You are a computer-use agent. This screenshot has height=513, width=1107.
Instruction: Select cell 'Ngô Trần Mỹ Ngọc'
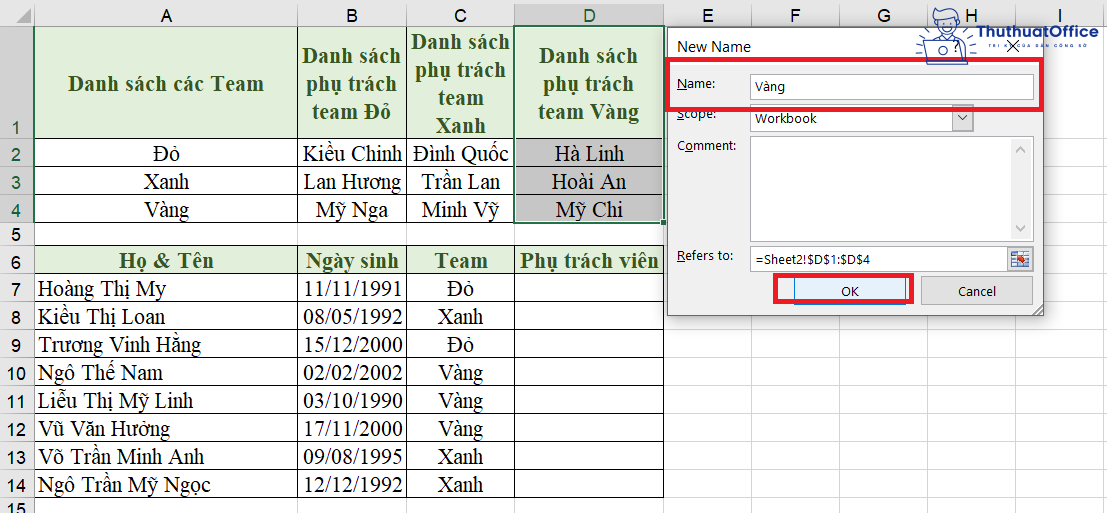point(166,484)
